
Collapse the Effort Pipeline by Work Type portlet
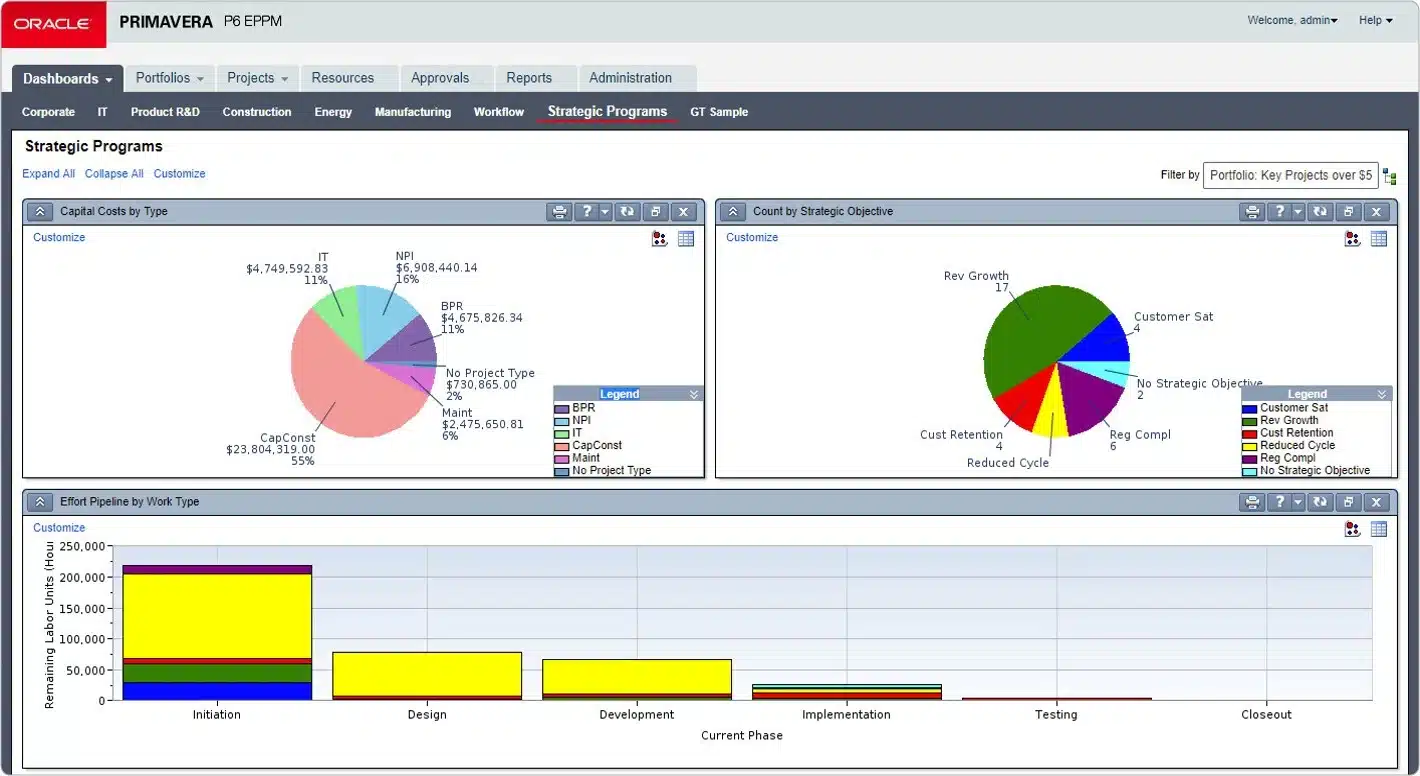tap(40, 502)
